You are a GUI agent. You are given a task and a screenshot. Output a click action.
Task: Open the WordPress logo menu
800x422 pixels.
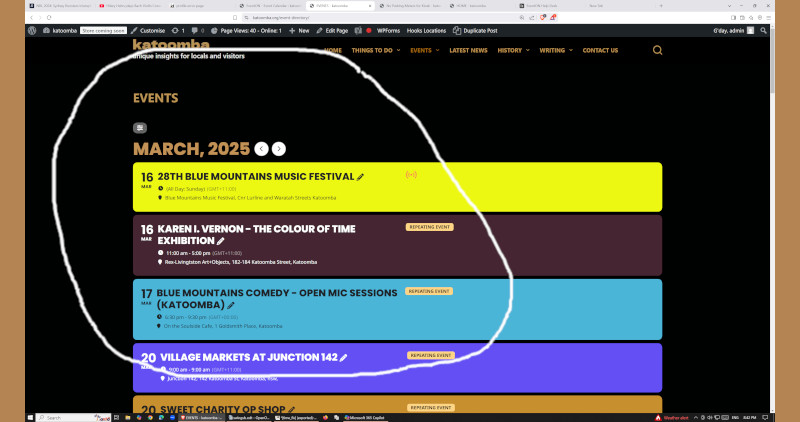click(x=32, y=31)
